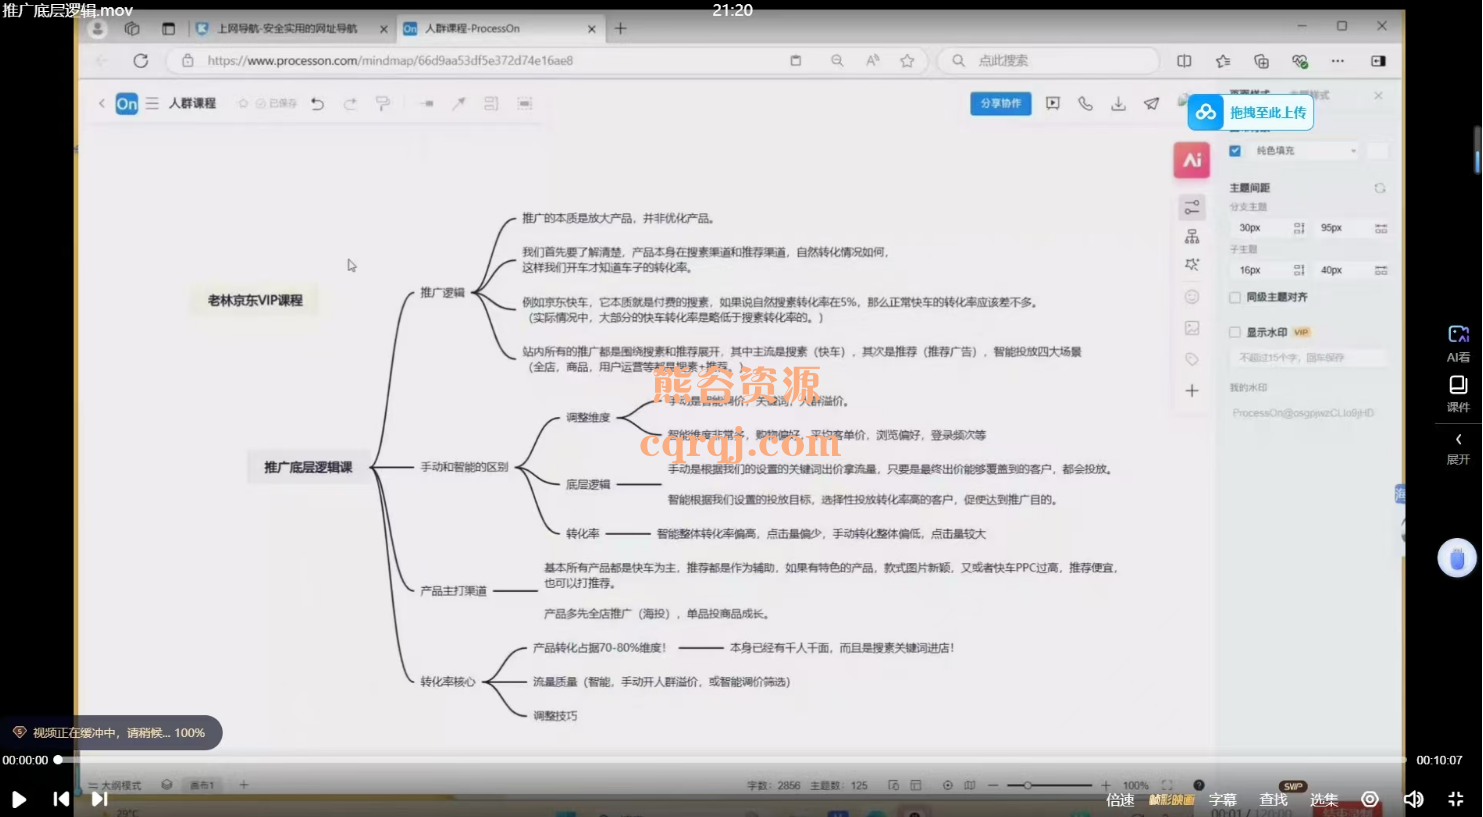Select the 调整技巧 subtopic
Viewport: 1483px width, 817px height.
[x=555, y=716]
